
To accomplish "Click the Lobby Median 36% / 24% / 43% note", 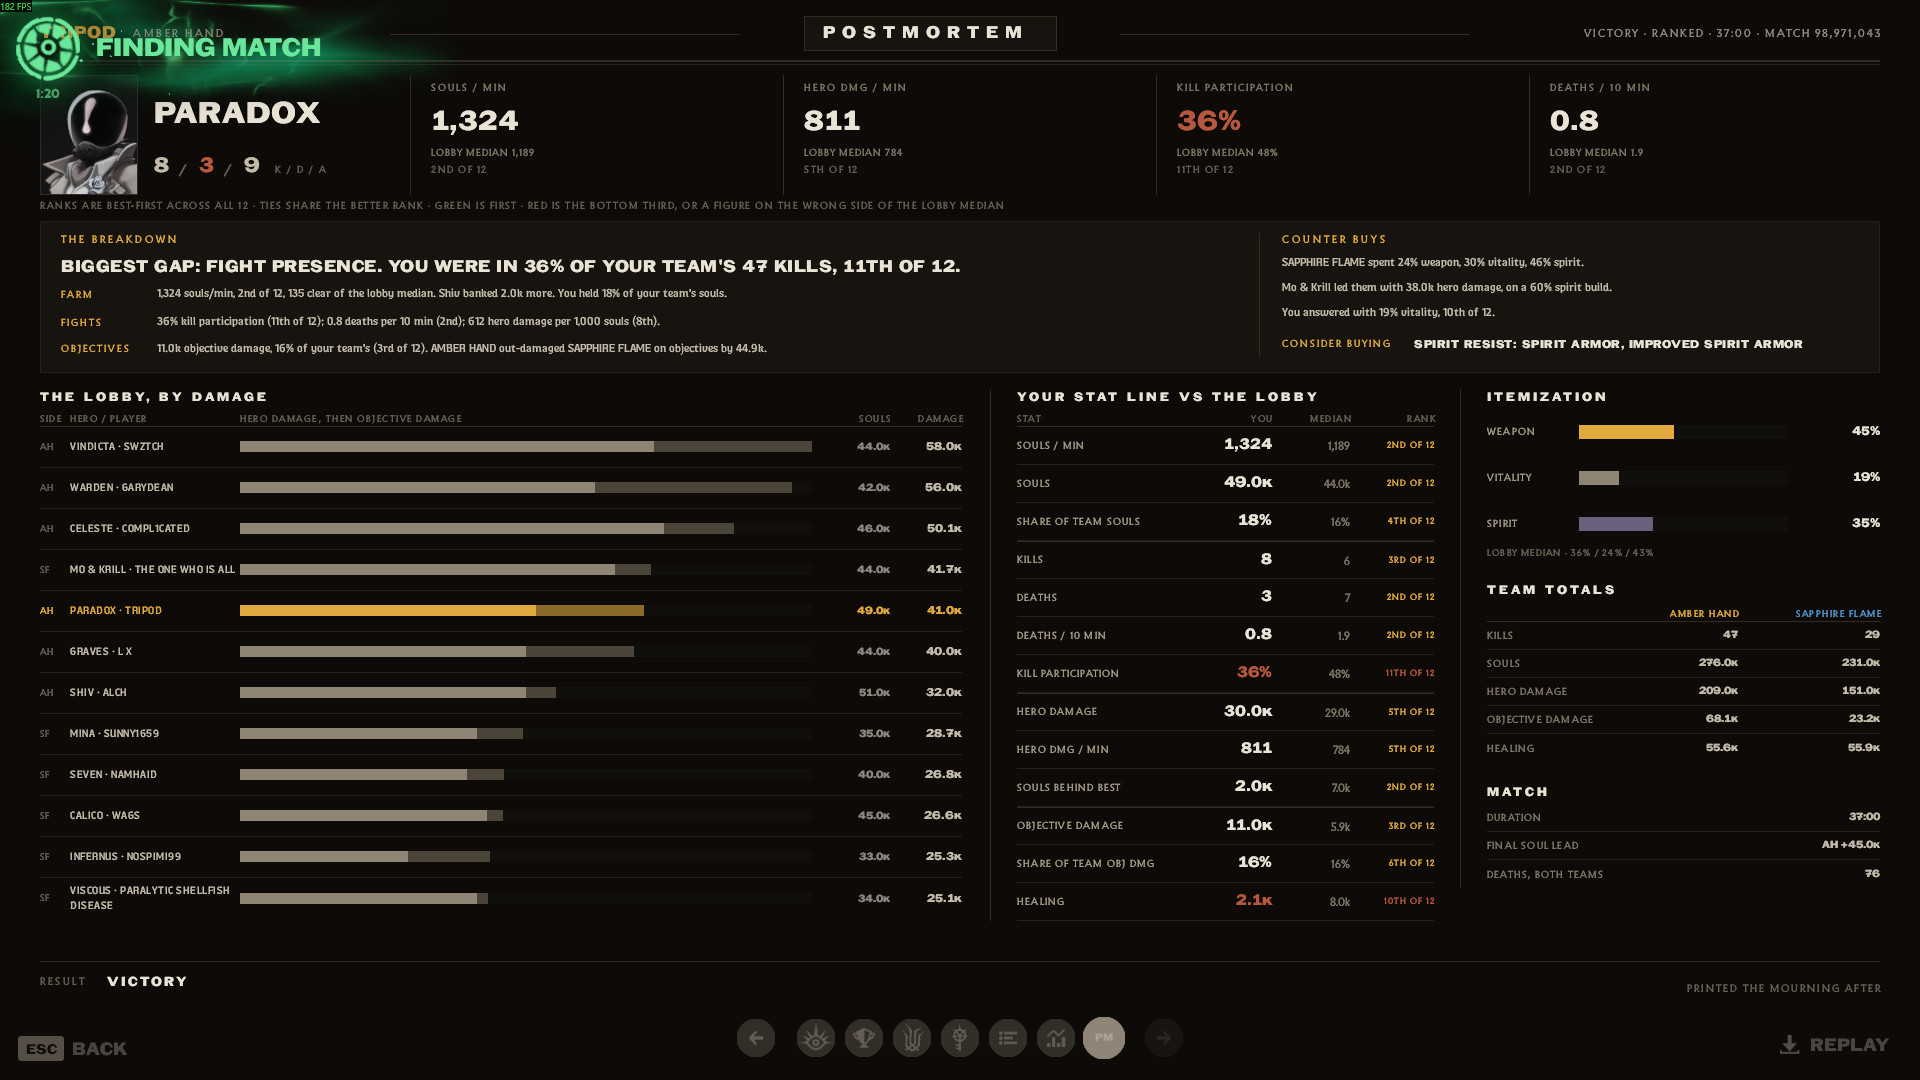I will point(1570,553).
